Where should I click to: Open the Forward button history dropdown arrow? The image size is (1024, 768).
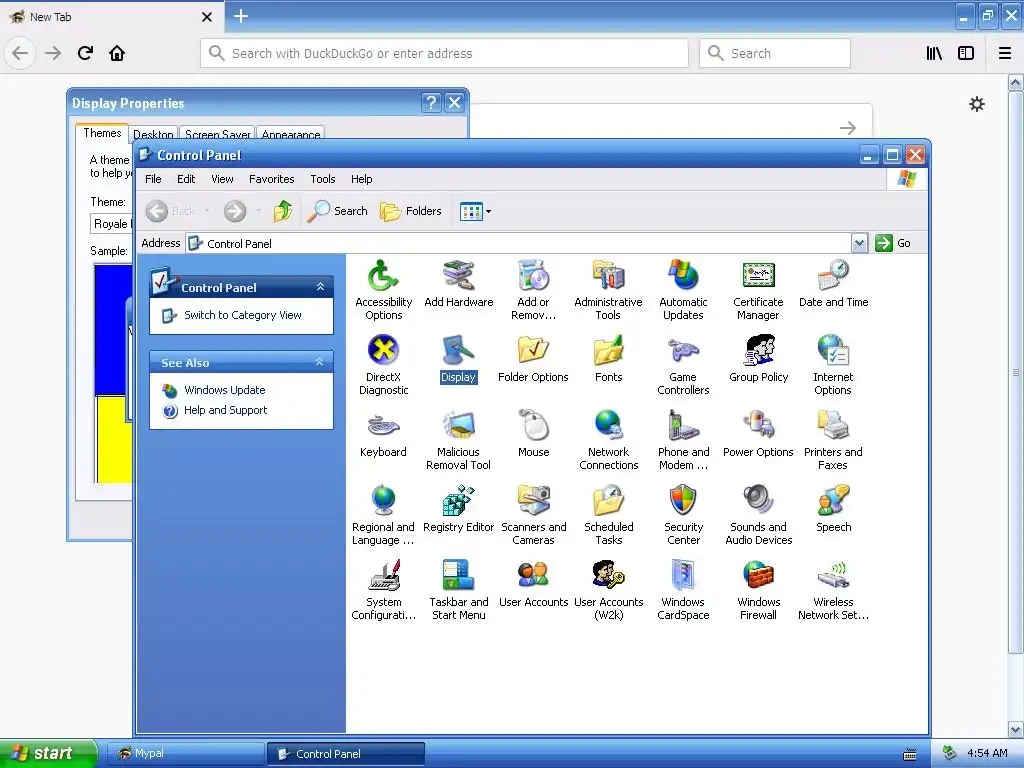coord(259,211)
